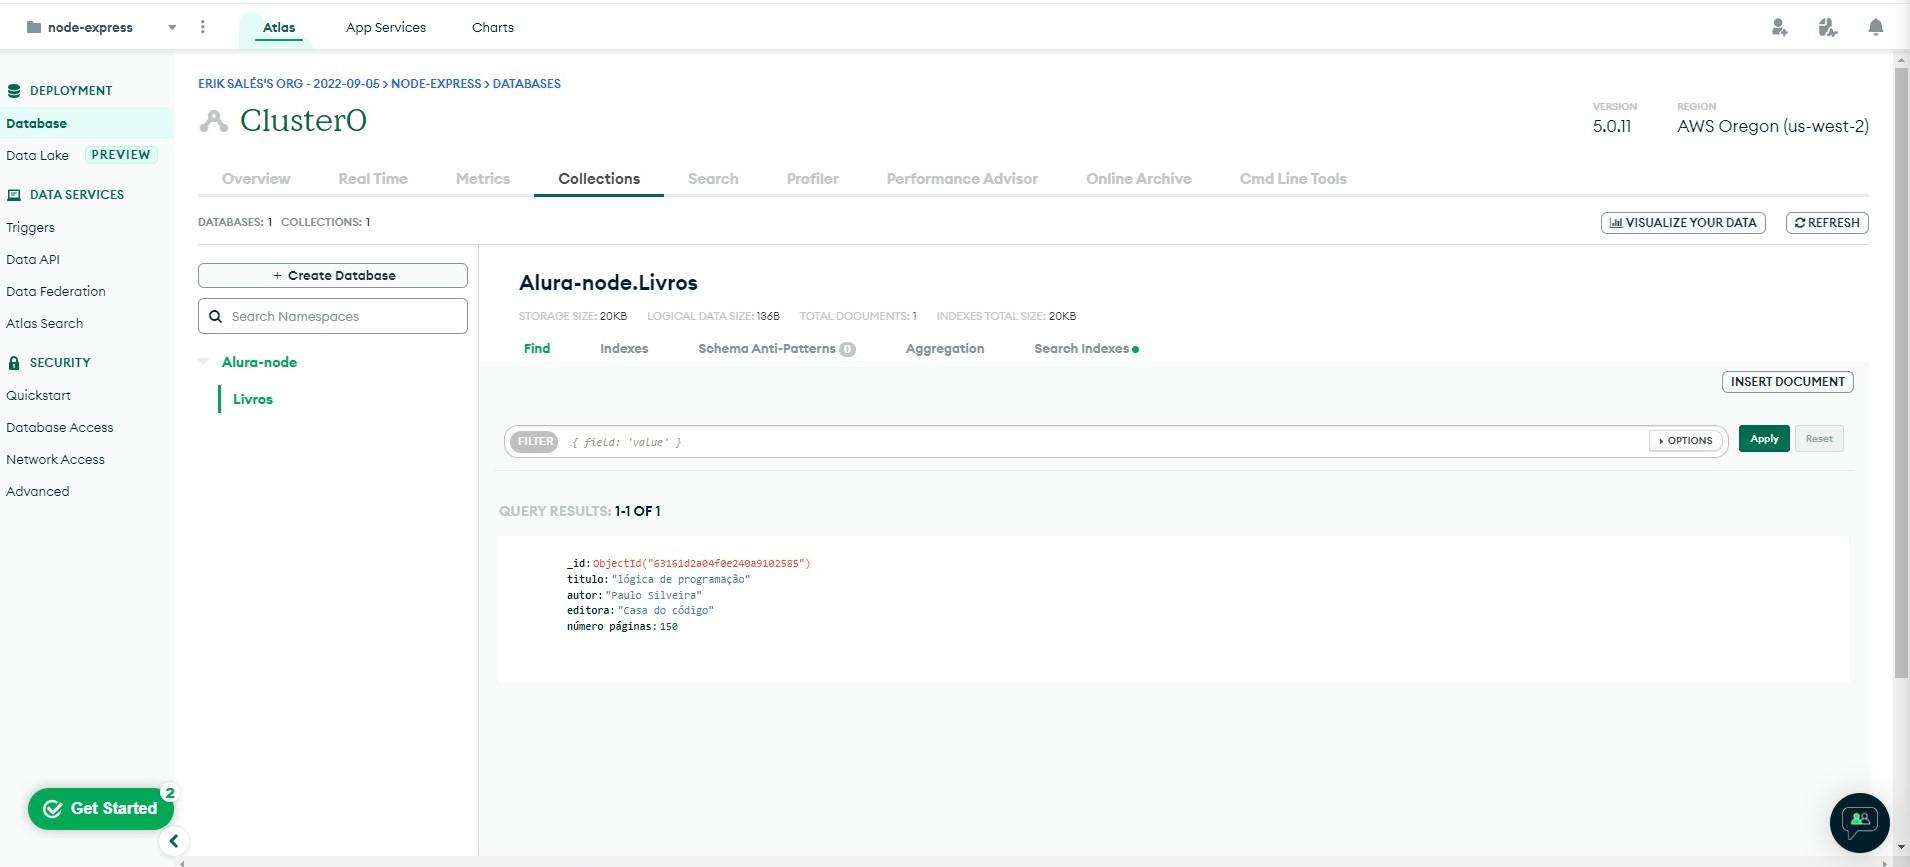Open Triggers in the sidebar

(30, 227)
